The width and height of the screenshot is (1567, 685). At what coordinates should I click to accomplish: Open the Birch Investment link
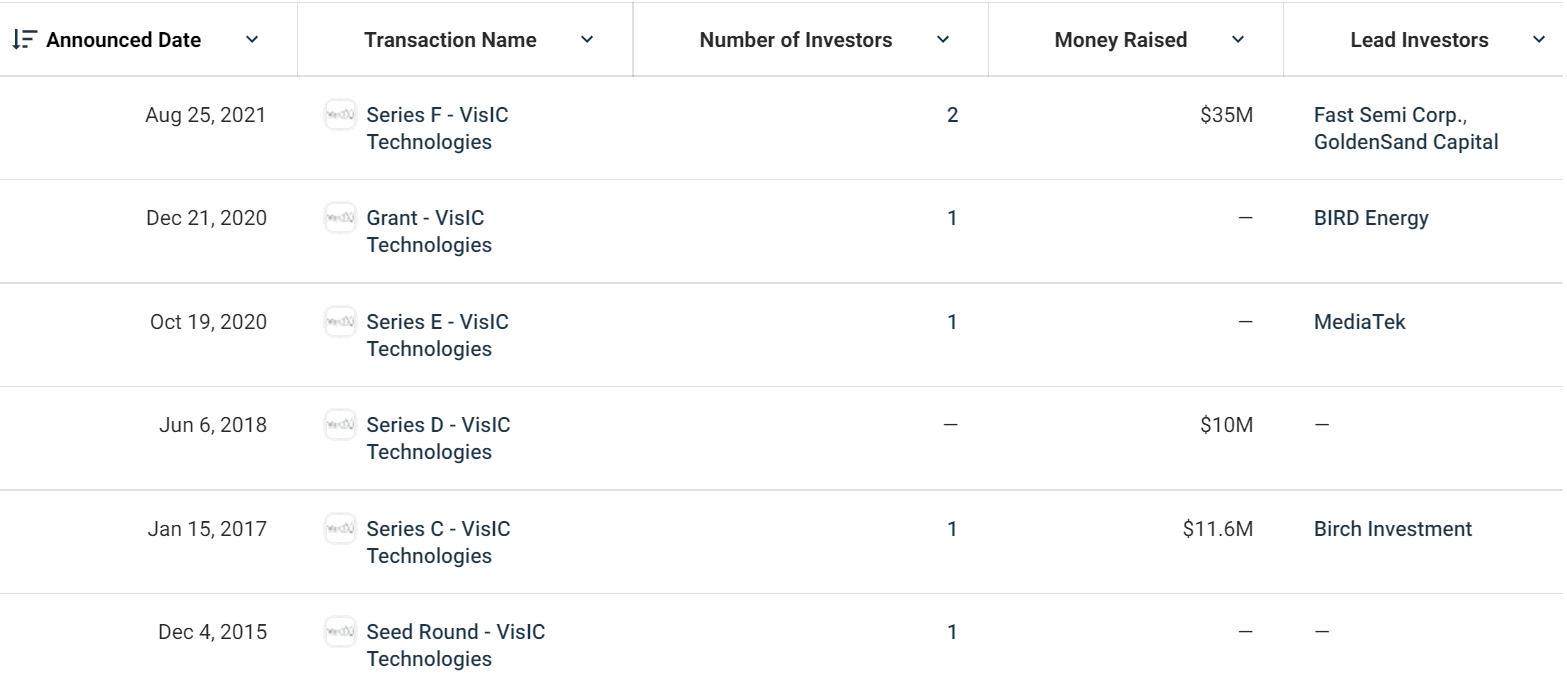point(1393,528)
